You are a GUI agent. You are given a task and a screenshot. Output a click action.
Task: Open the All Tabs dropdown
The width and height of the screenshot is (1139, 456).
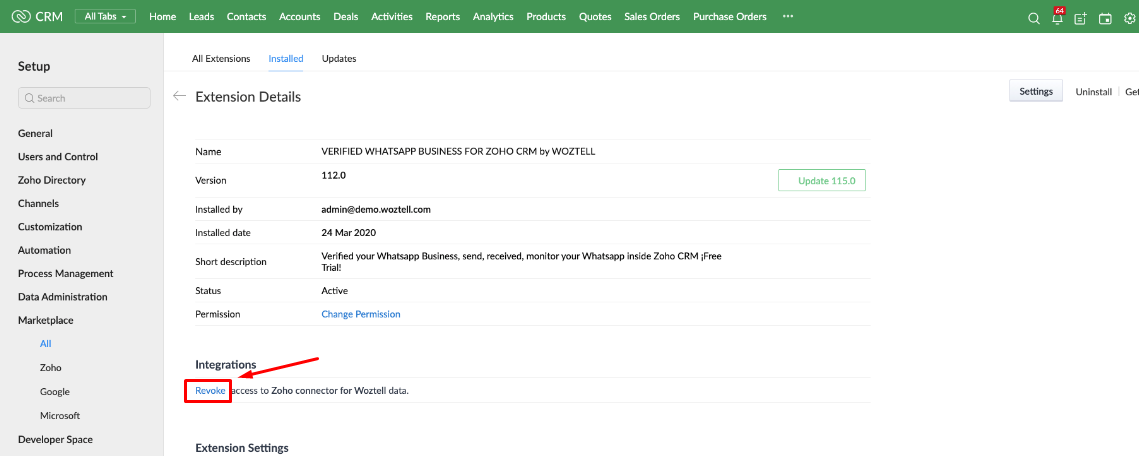105,16
